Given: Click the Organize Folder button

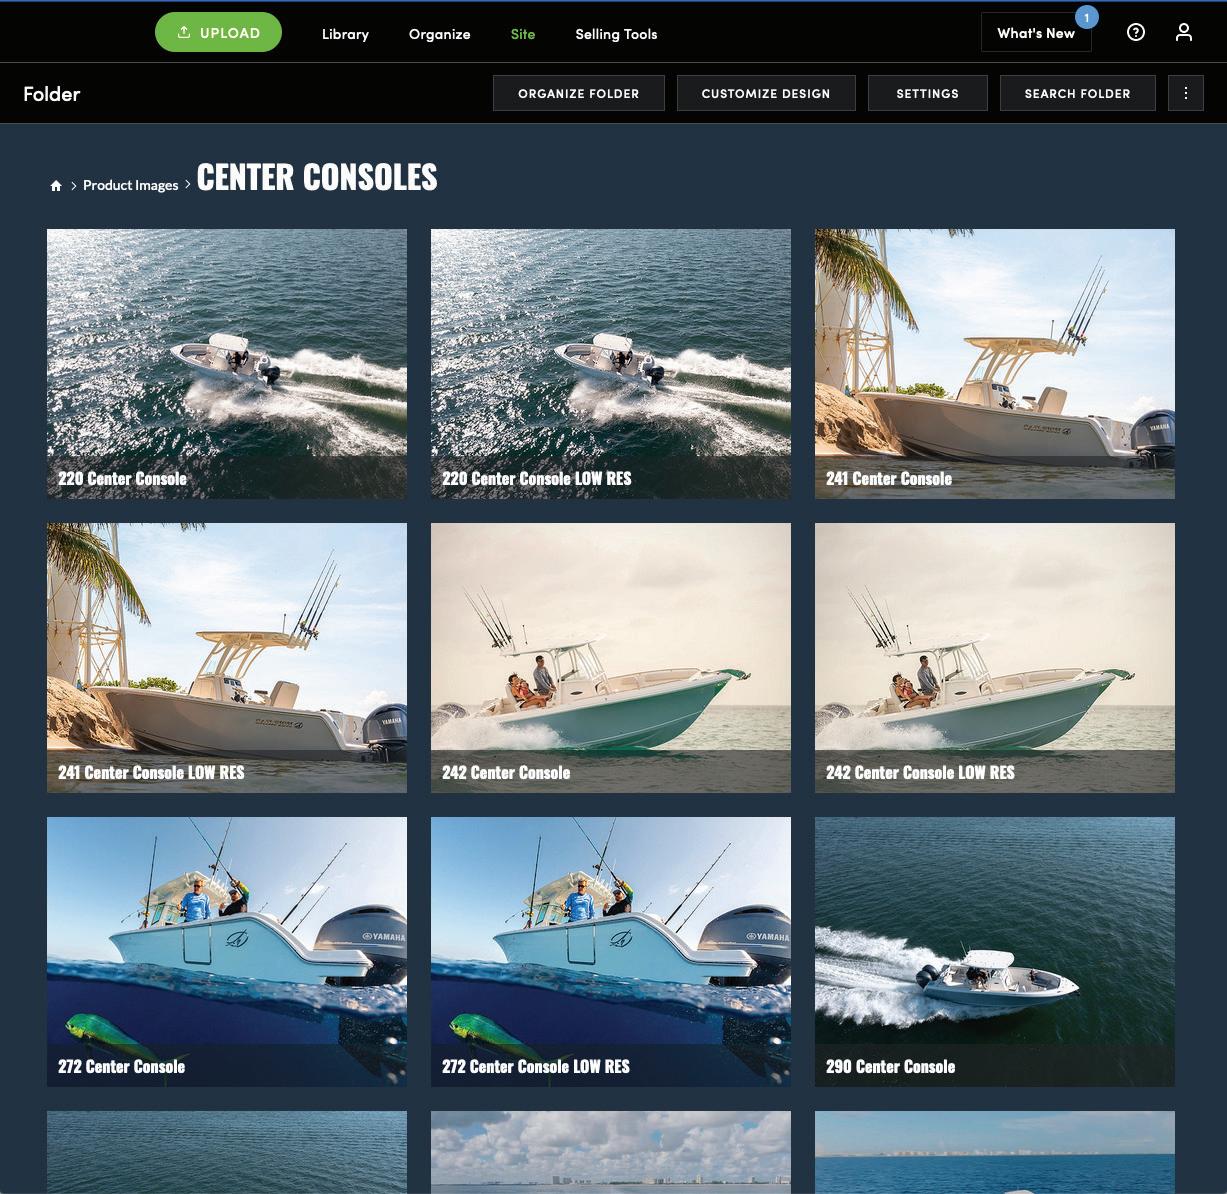Looking at the screenshot, I should [578, 93].
